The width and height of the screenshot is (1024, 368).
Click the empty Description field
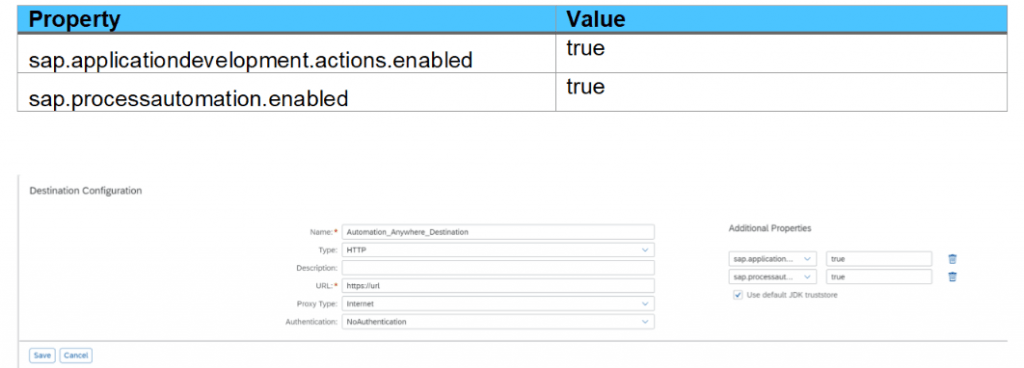(x=498, y=268)
